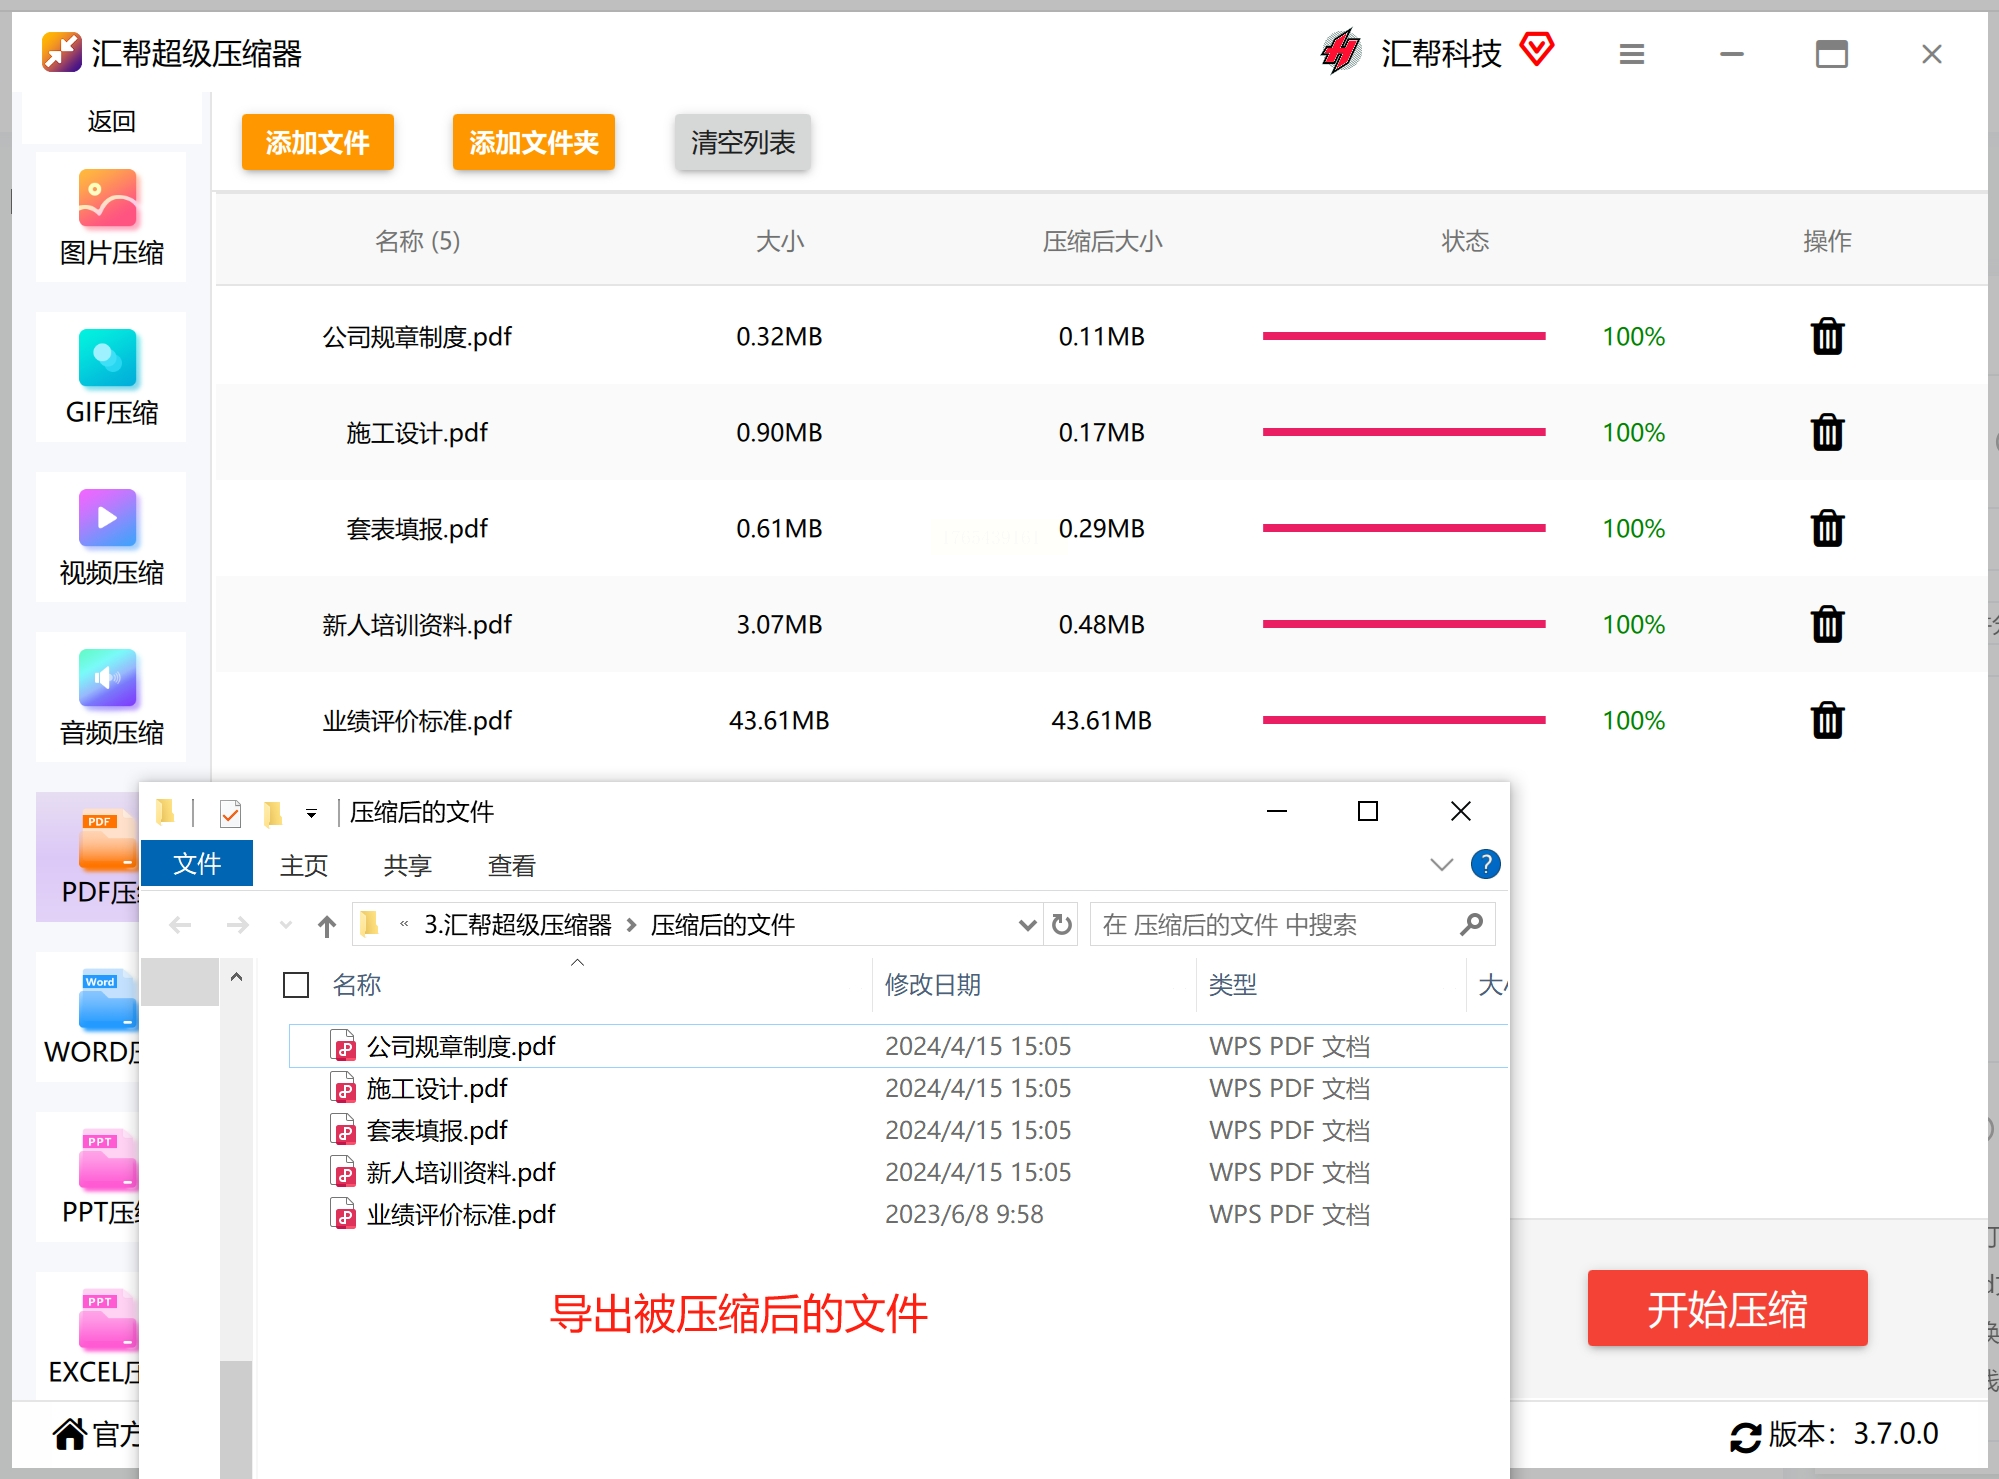Open the address bar history dropdown chevron
The image size is (1999, 1479).
pos(1026,925)
